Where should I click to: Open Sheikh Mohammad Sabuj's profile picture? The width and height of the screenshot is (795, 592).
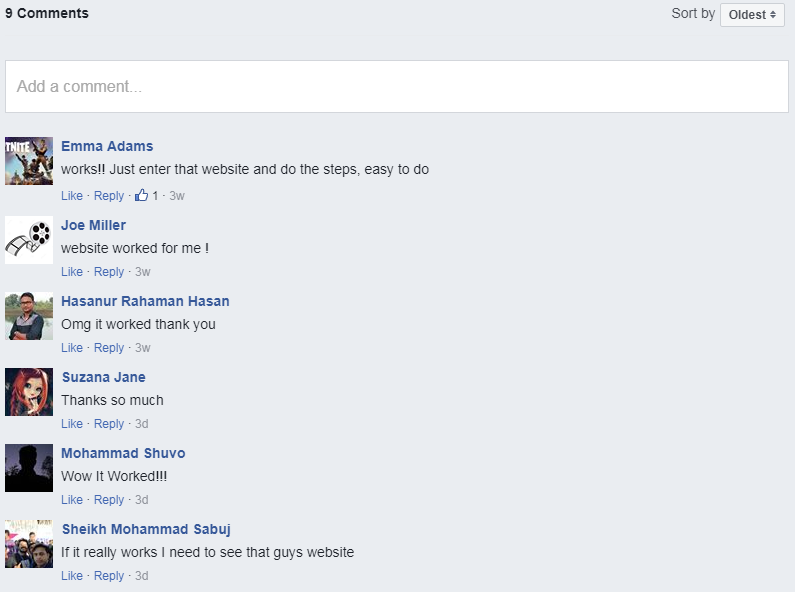coord(29,544)
